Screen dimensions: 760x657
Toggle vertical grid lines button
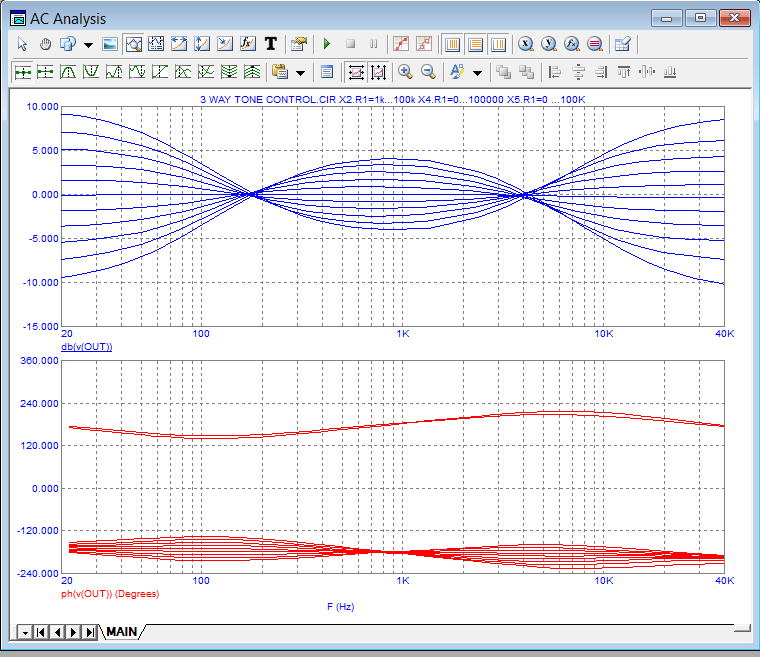coord(452,45)
